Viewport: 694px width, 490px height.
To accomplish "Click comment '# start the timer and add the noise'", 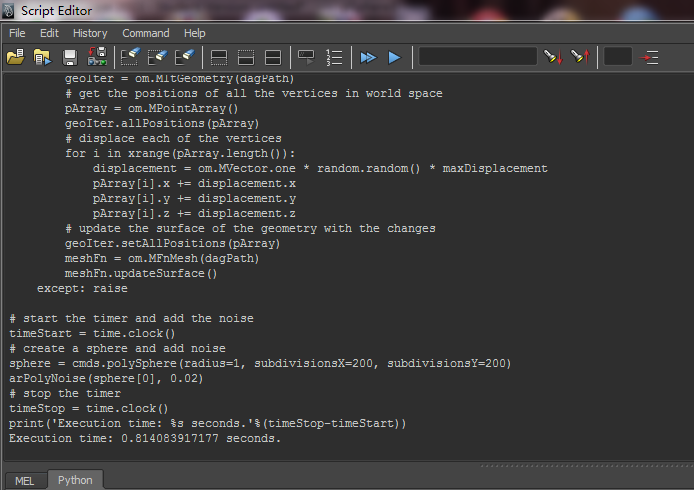I will click(131, 319).
